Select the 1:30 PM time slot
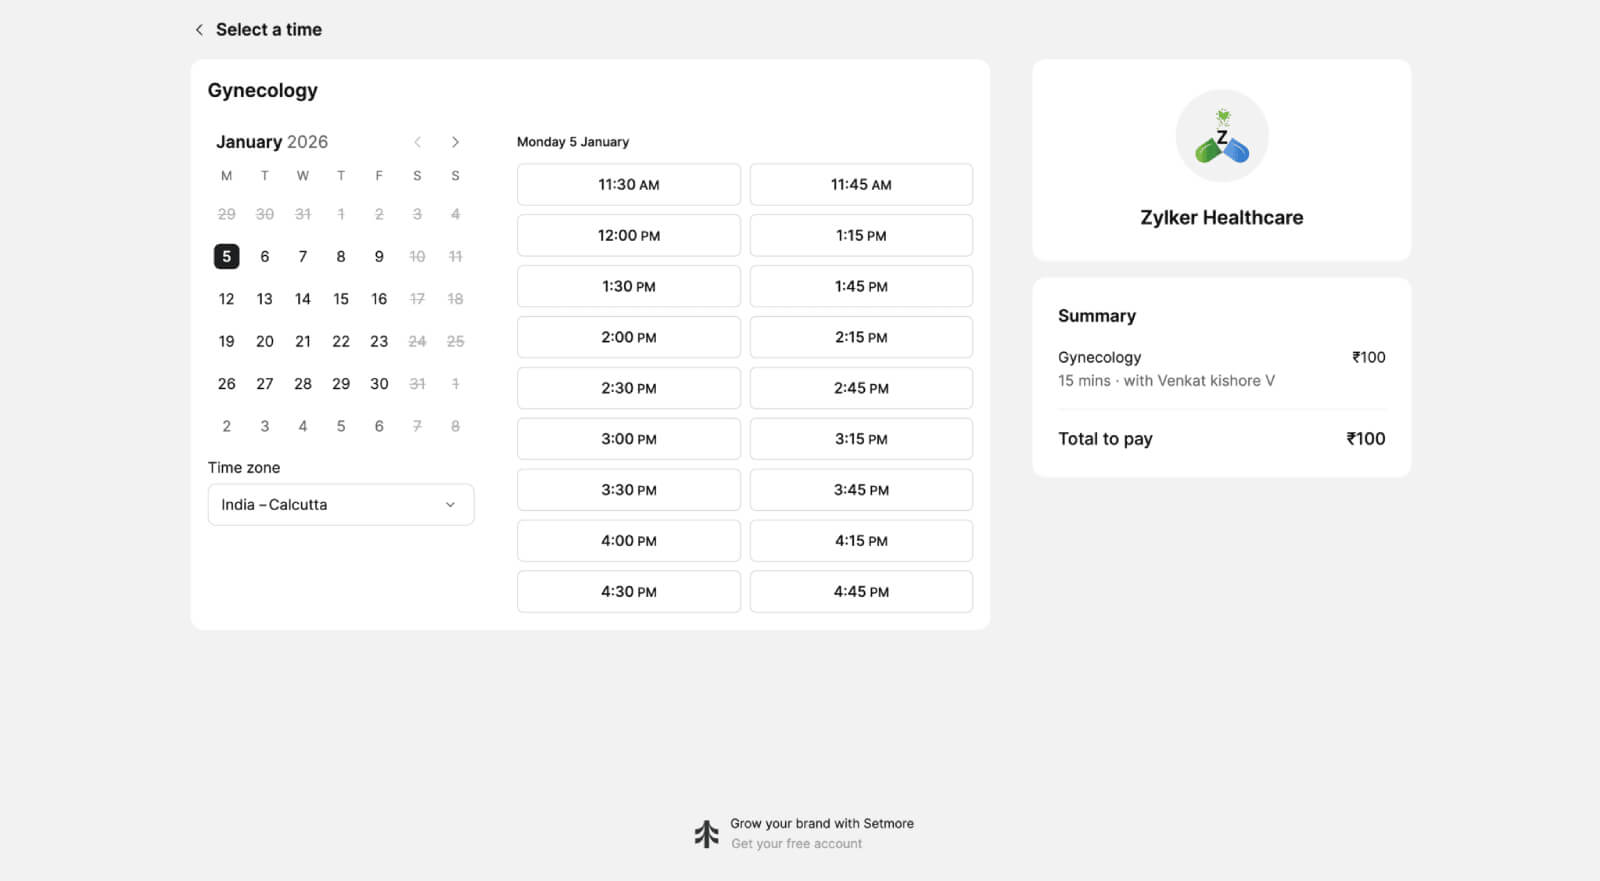Screen dimensions: 1600x881 [x=629, y=287]
